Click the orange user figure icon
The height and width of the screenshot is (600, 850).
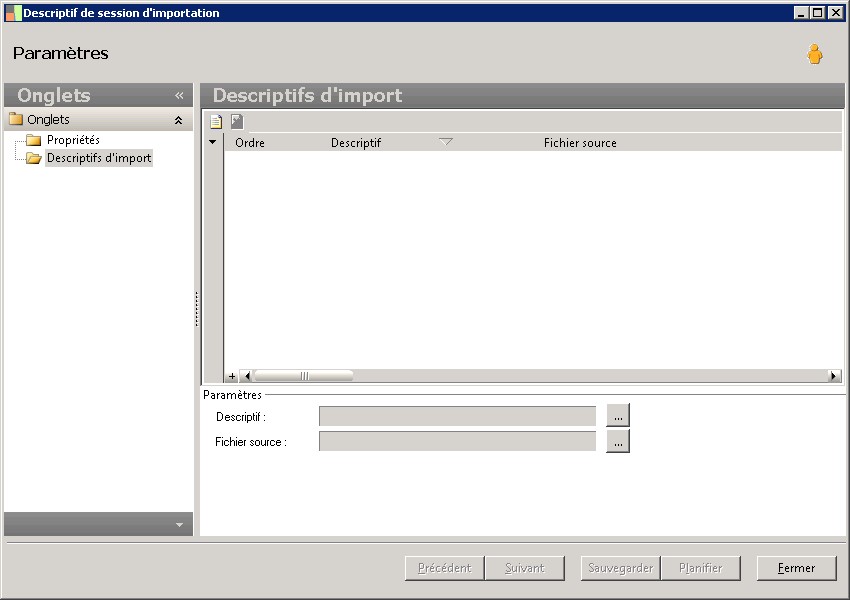[x=815, y=54]
